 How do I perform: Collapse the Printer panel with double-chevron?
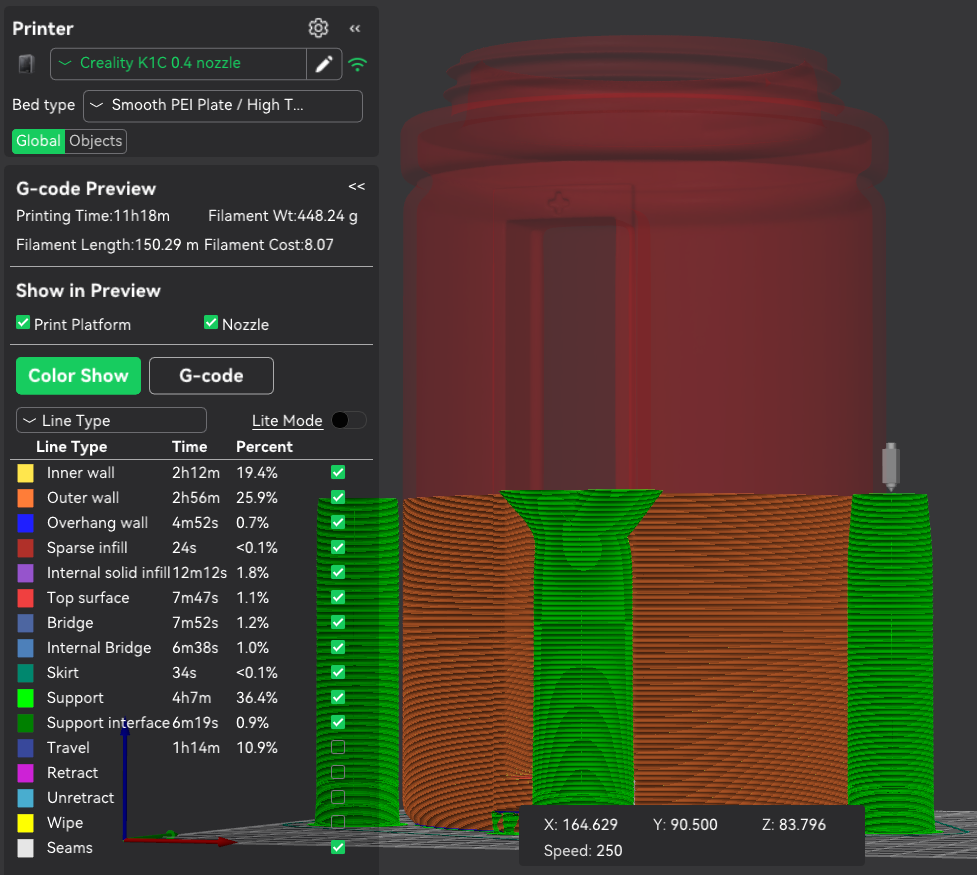[354, 28]
